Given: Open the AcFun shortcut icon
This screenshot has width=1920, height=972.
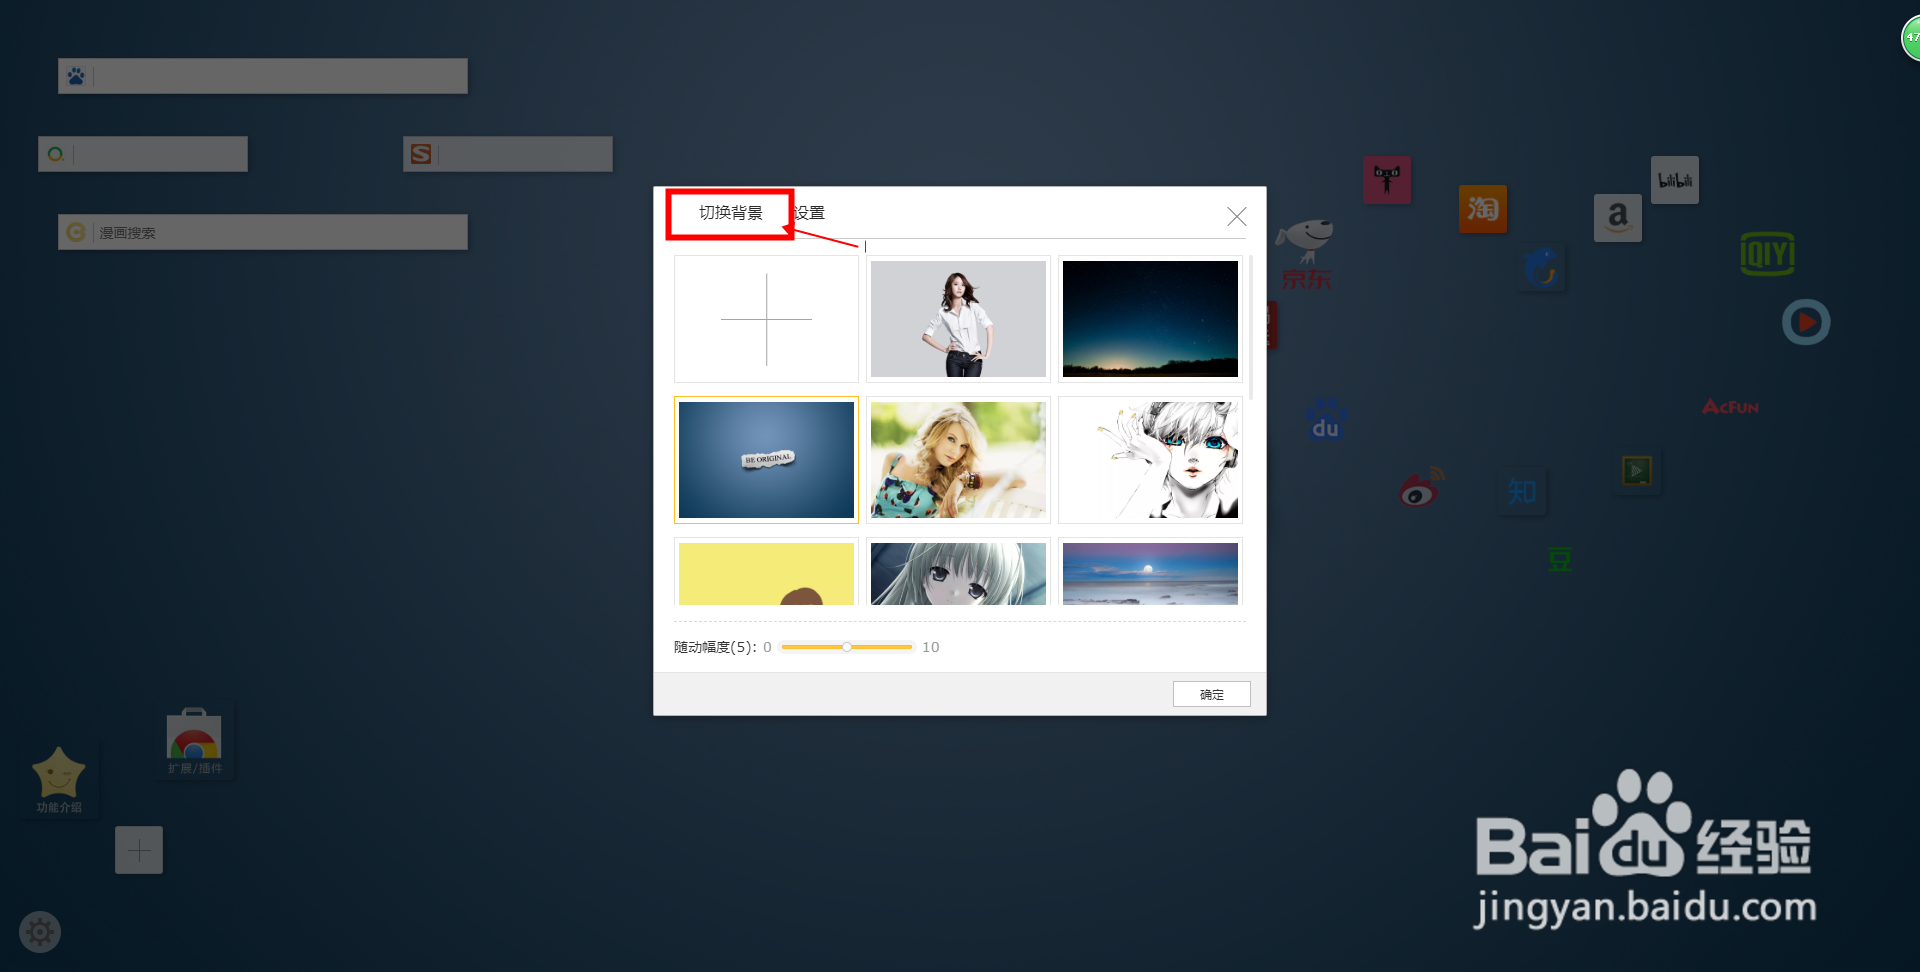Looking at the screenshot, I should 1730,407.
